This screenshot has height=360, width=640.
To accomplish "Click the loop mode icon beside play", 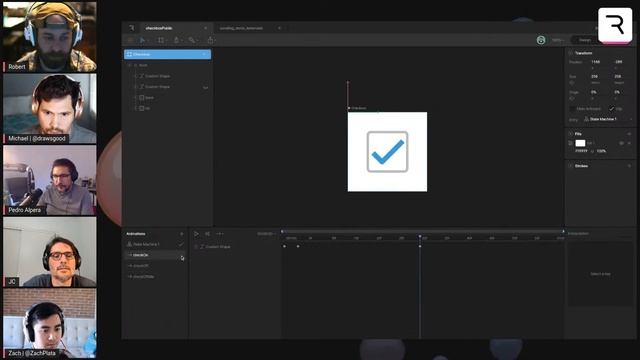I will (x=207, y=234).
